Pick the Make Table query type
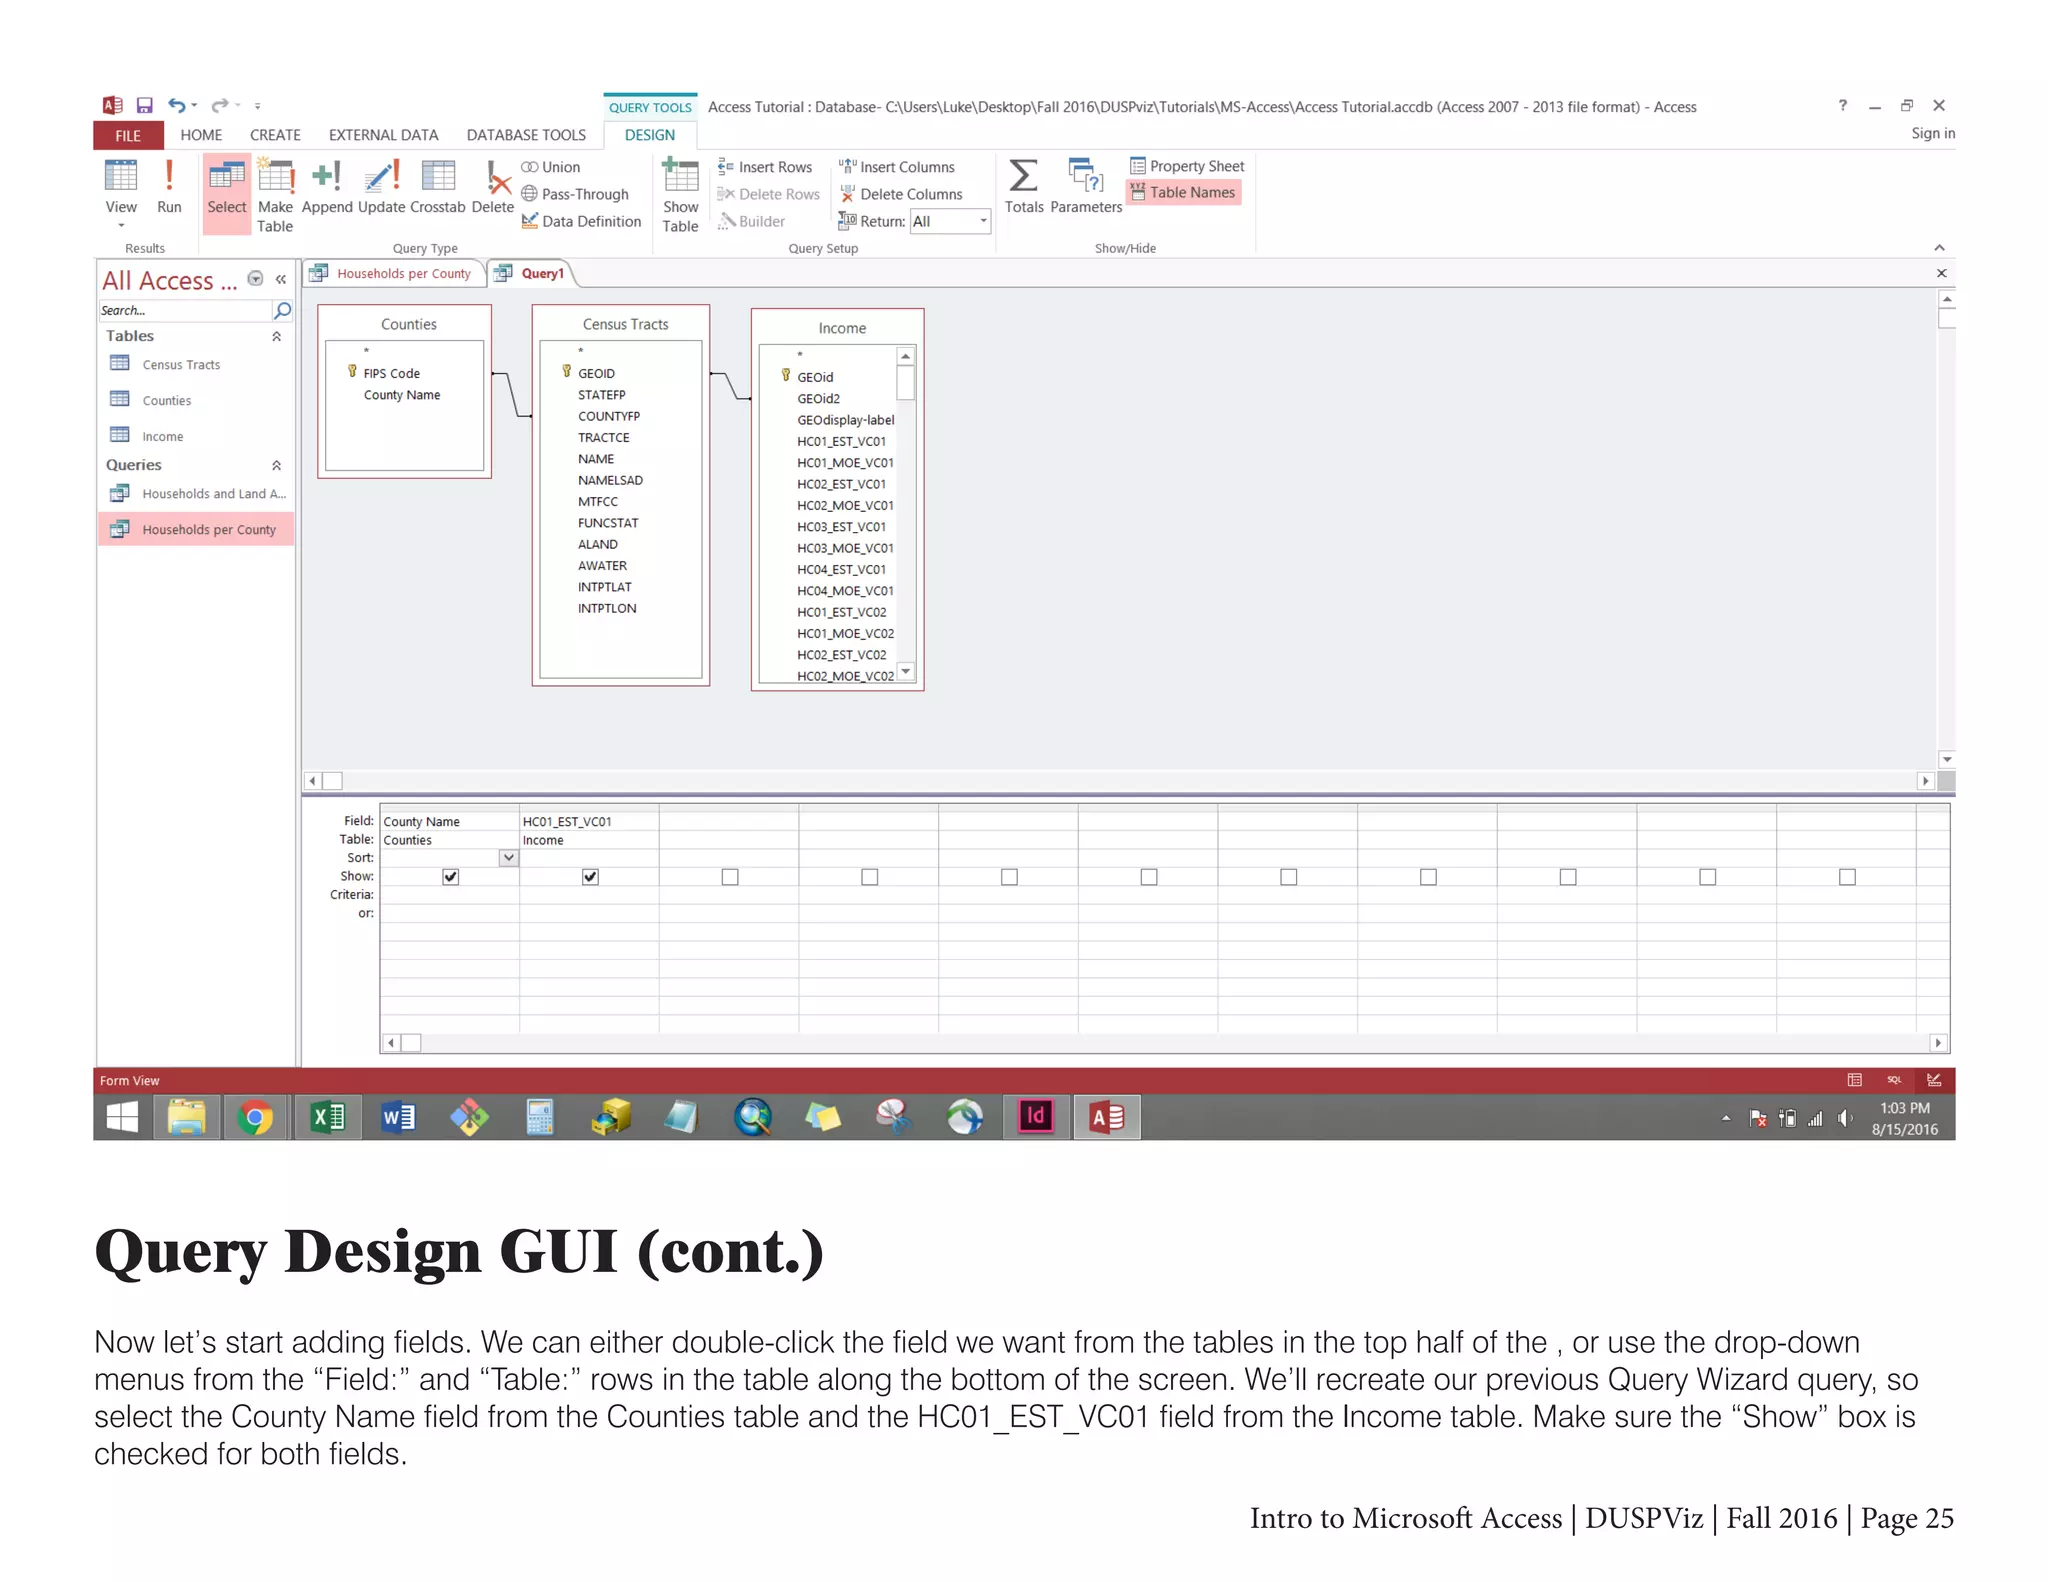Screen dimensions: 2048x1582 pyautogui.click(x=275, y=196)
